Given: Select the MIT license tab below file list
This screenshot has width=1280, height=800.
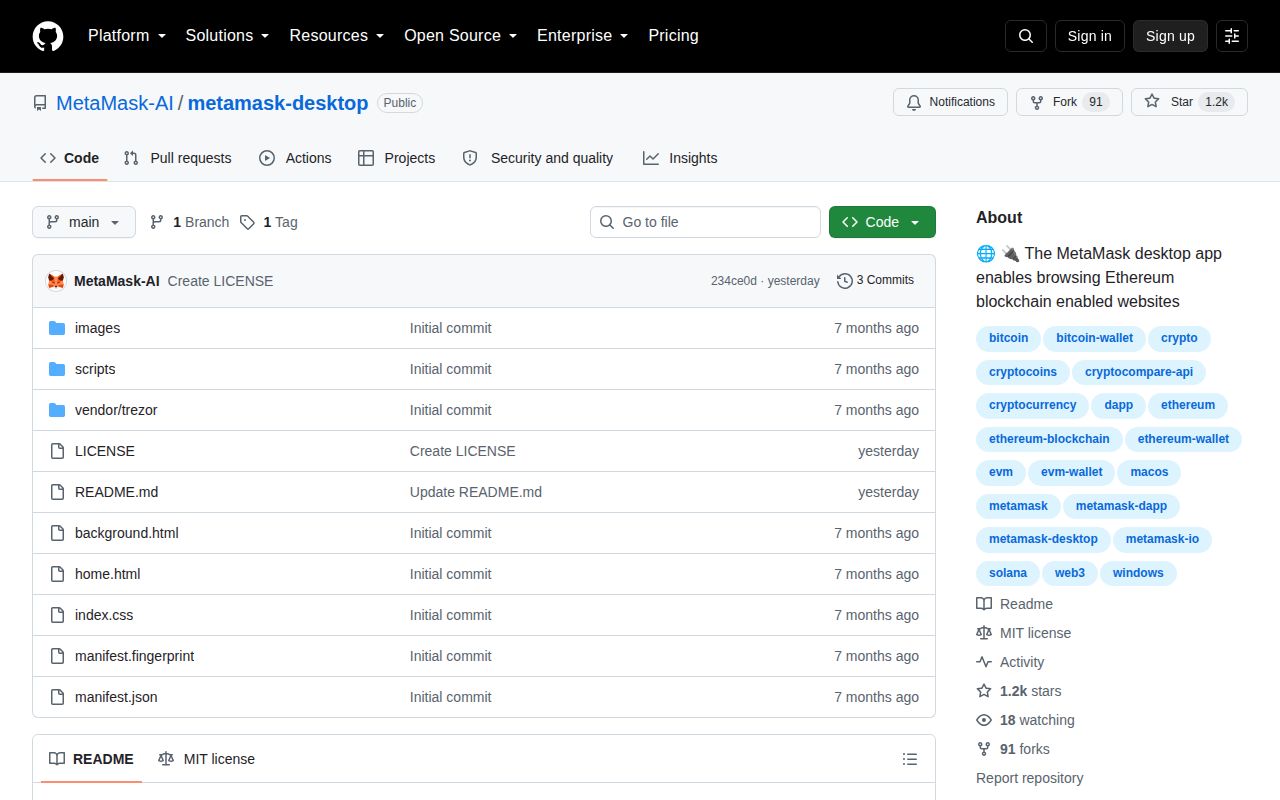Looking at the screenshot, I should point(206,759).
